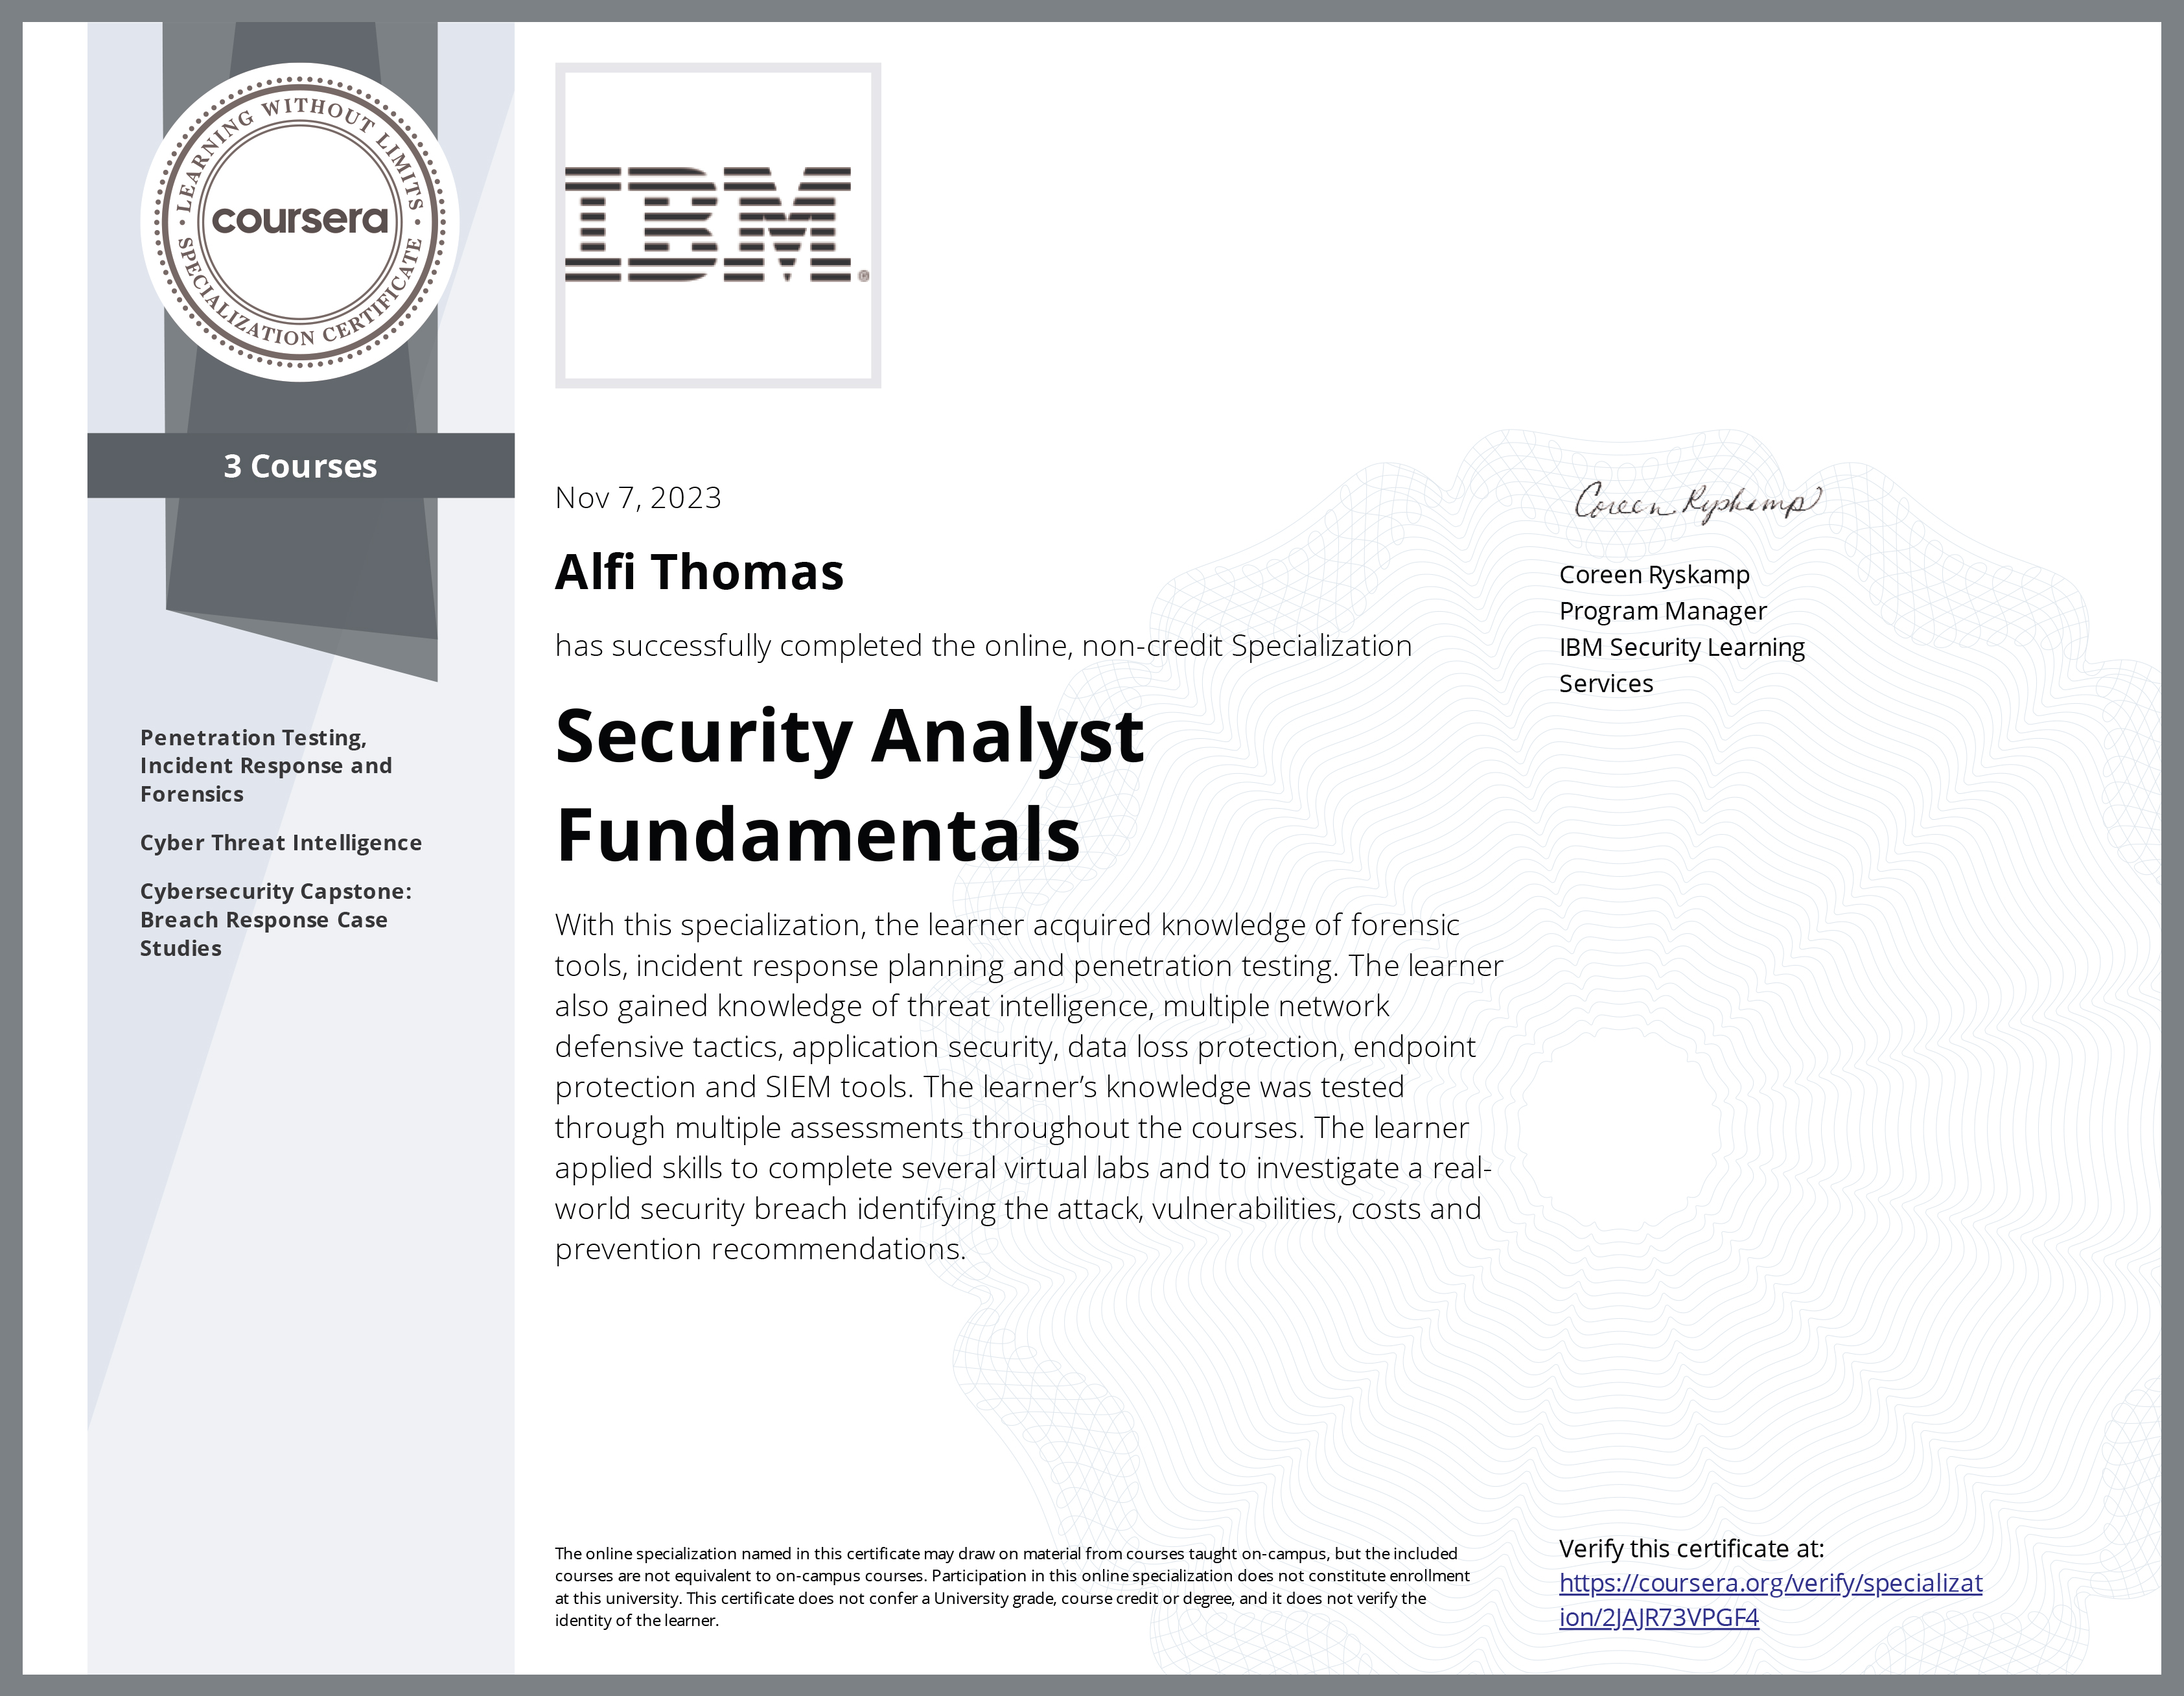2184x1696 pixels.
Task: Click the 'Security Analyst Fundamentals' title
Action: [x=849, y=785]
